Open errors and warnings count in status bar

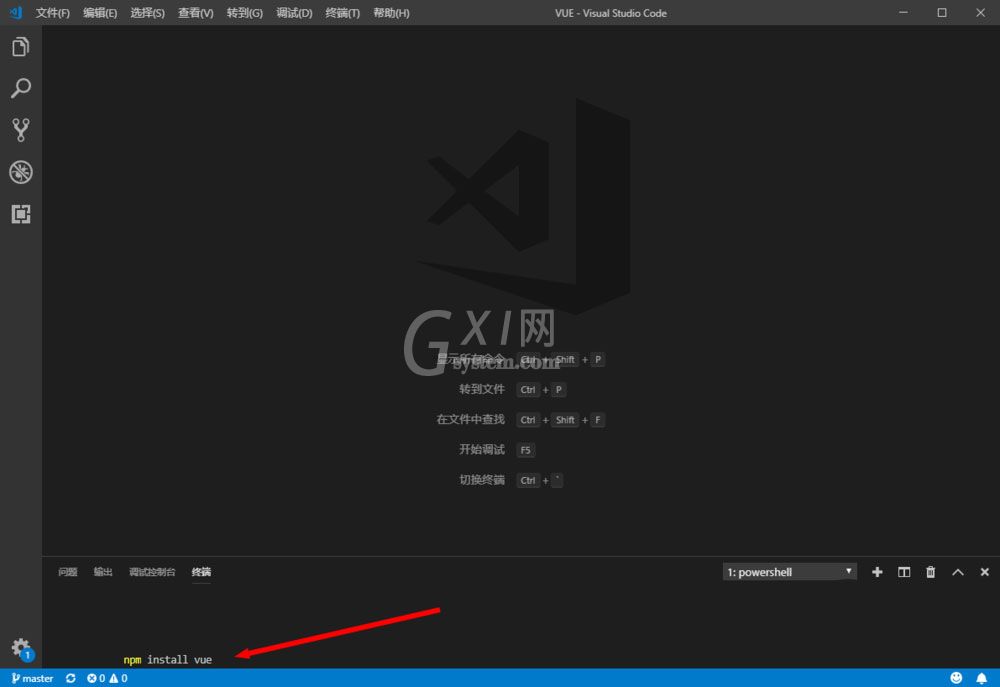107,678
